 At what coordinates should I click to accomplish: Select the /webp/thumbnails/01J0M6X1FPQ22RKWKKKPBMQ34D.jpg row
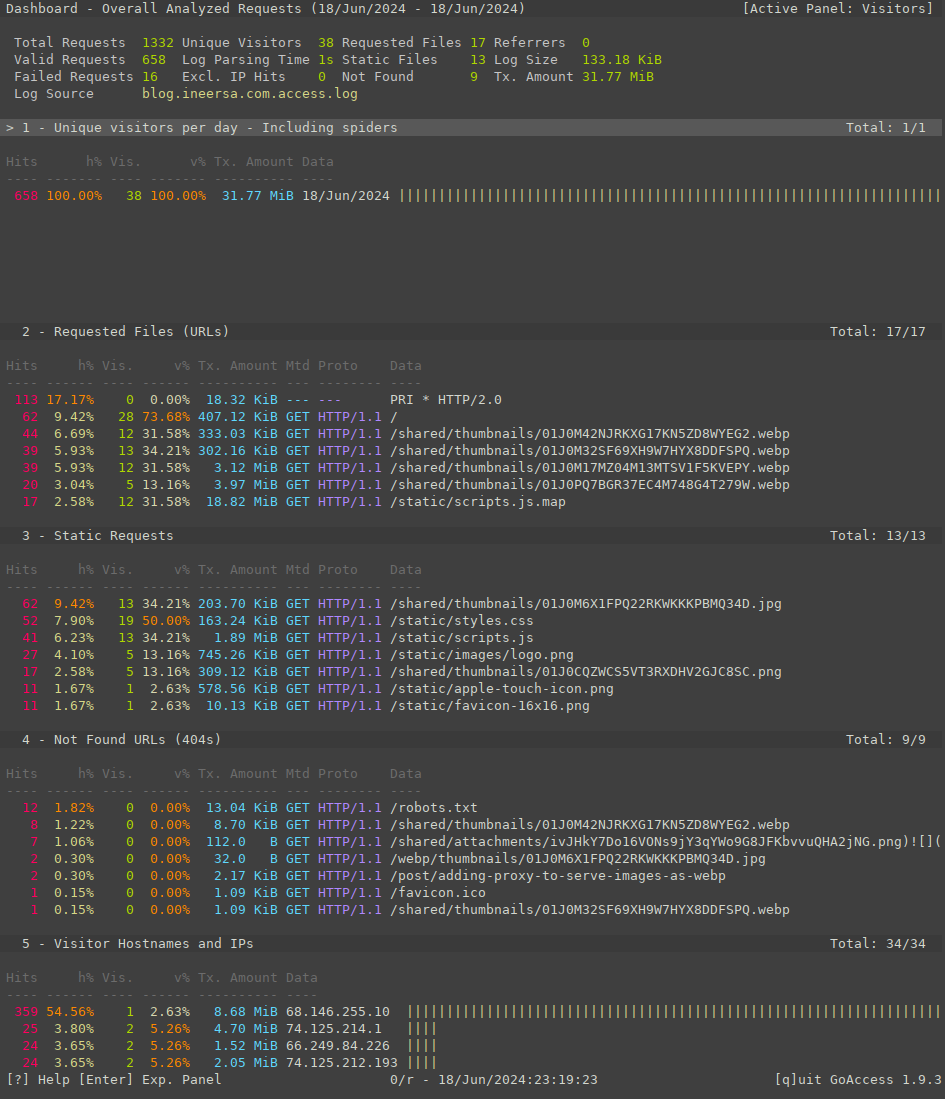(471, 859)
